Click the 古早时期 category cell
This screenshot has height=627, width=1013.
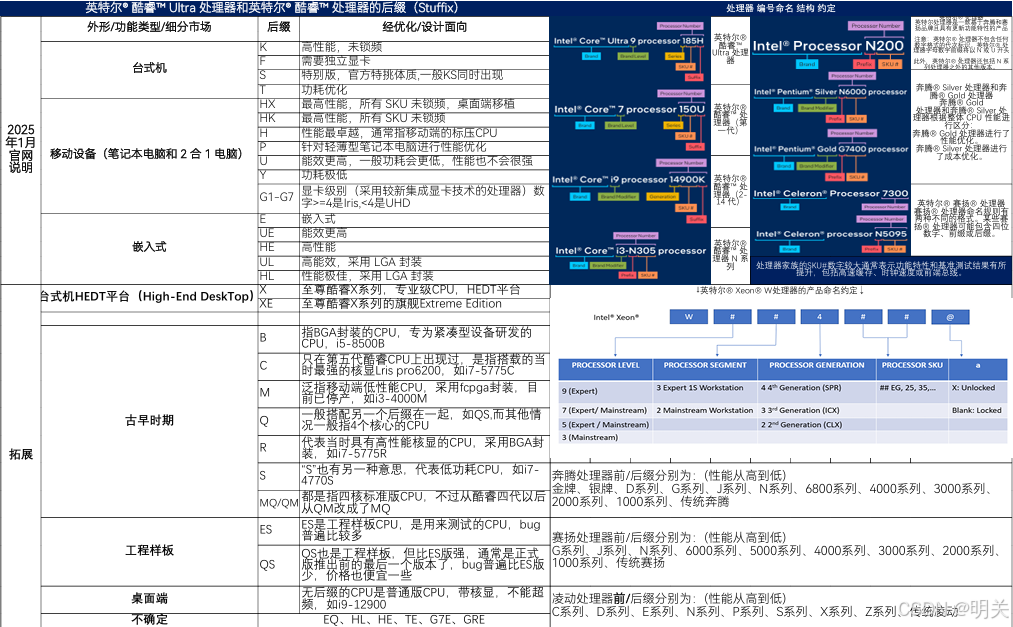[x=149, y=421]
